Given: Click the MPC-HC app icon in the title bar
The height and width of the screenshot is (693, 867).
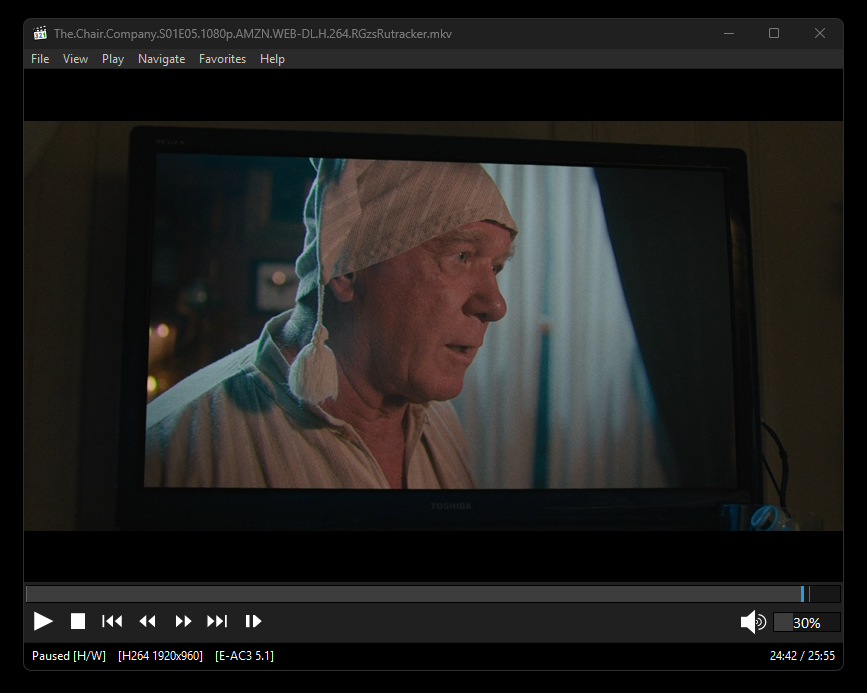Looking at the screenshot, I should coord(40,33).
